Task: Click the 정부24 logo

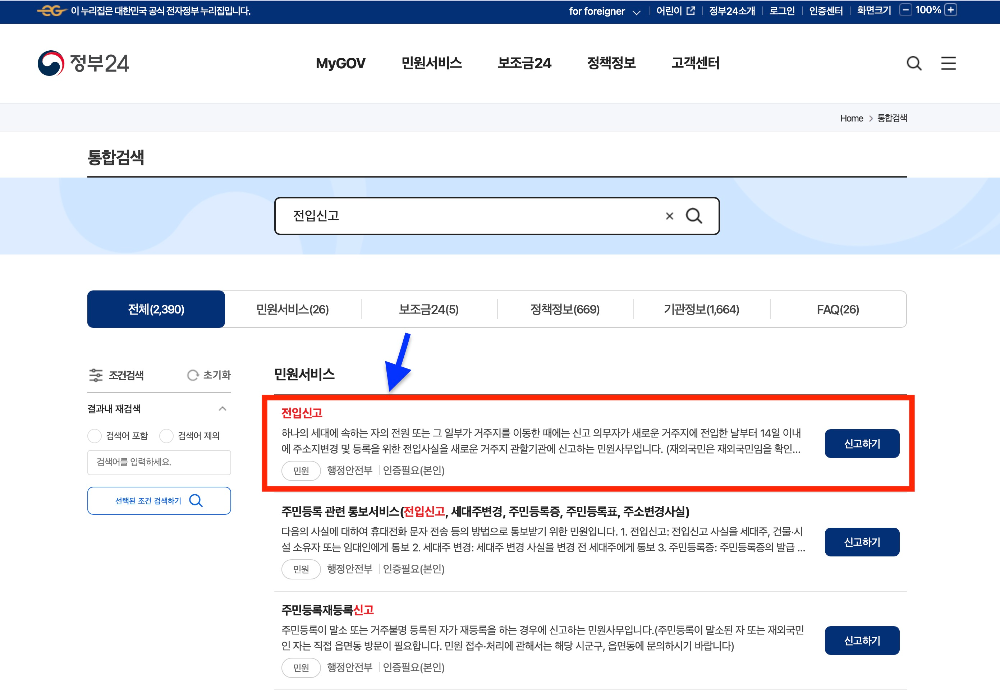Action: pyautogui.click(x=83, y=62)
